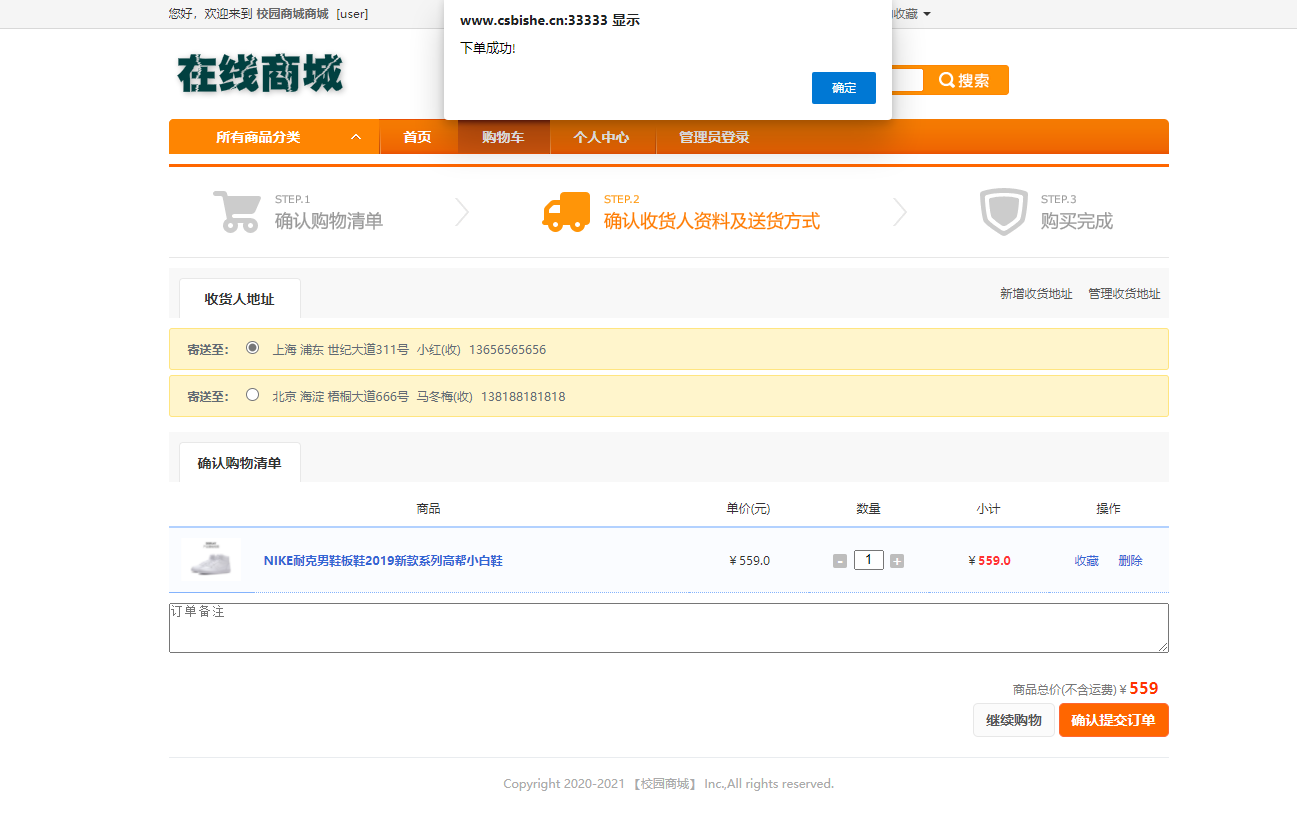Click the STEP.2 delivery truck icon
This screenshot has height=814, width=1297.
pos(566,211)
